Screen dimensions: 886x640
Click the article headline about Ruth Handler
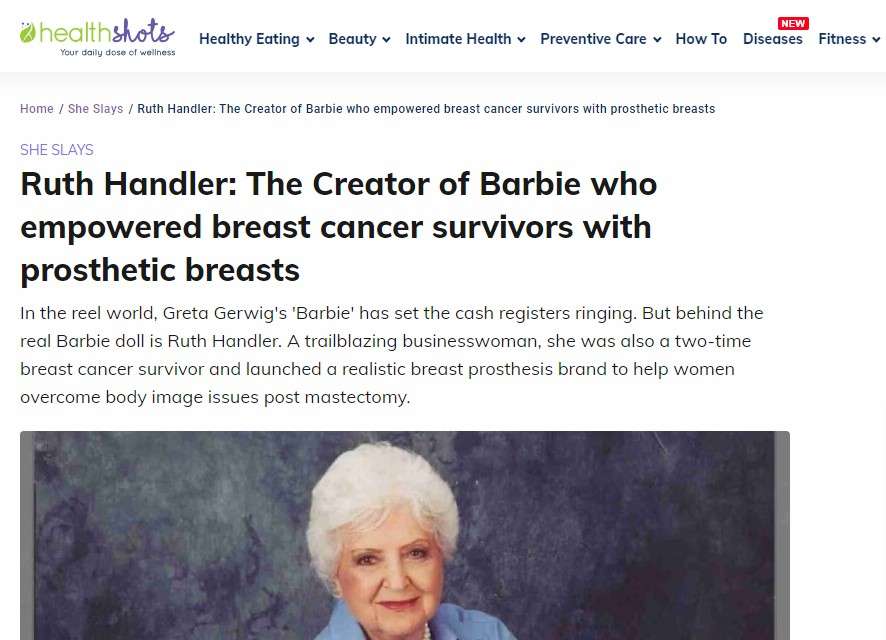point(339,227)
